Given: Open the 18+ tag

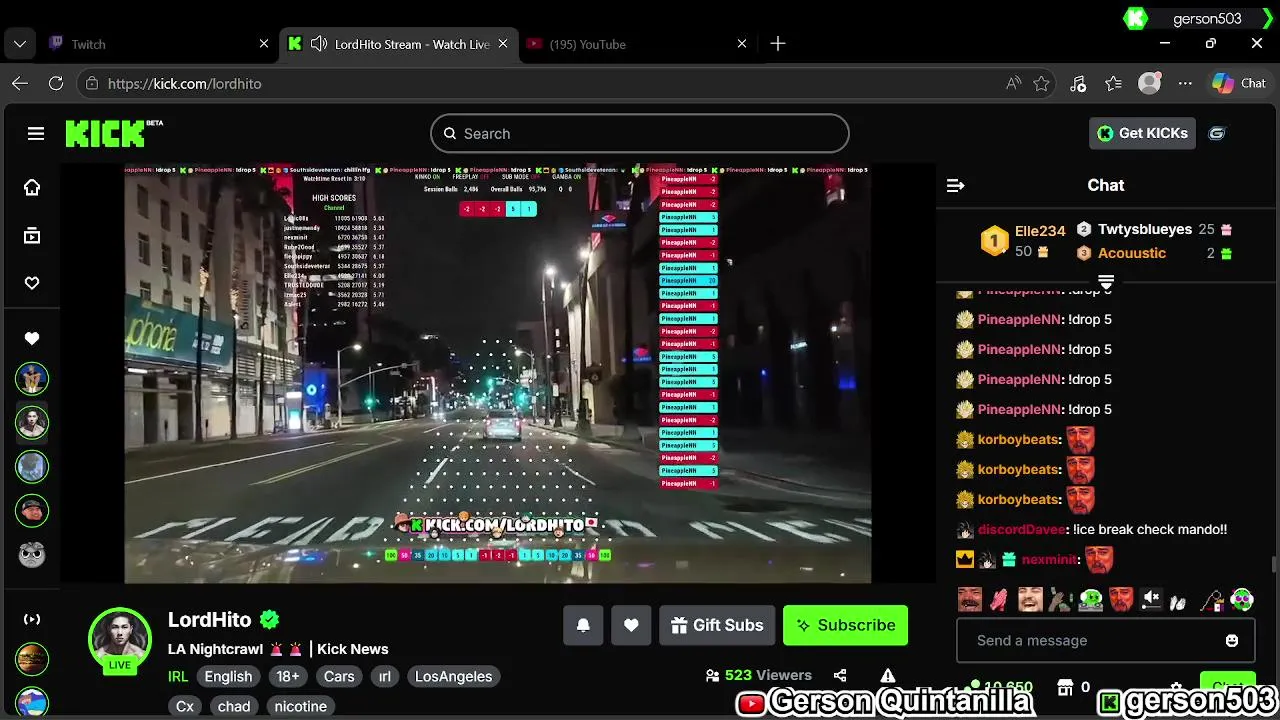Looking at the screenshot, I should click(288, 676).
